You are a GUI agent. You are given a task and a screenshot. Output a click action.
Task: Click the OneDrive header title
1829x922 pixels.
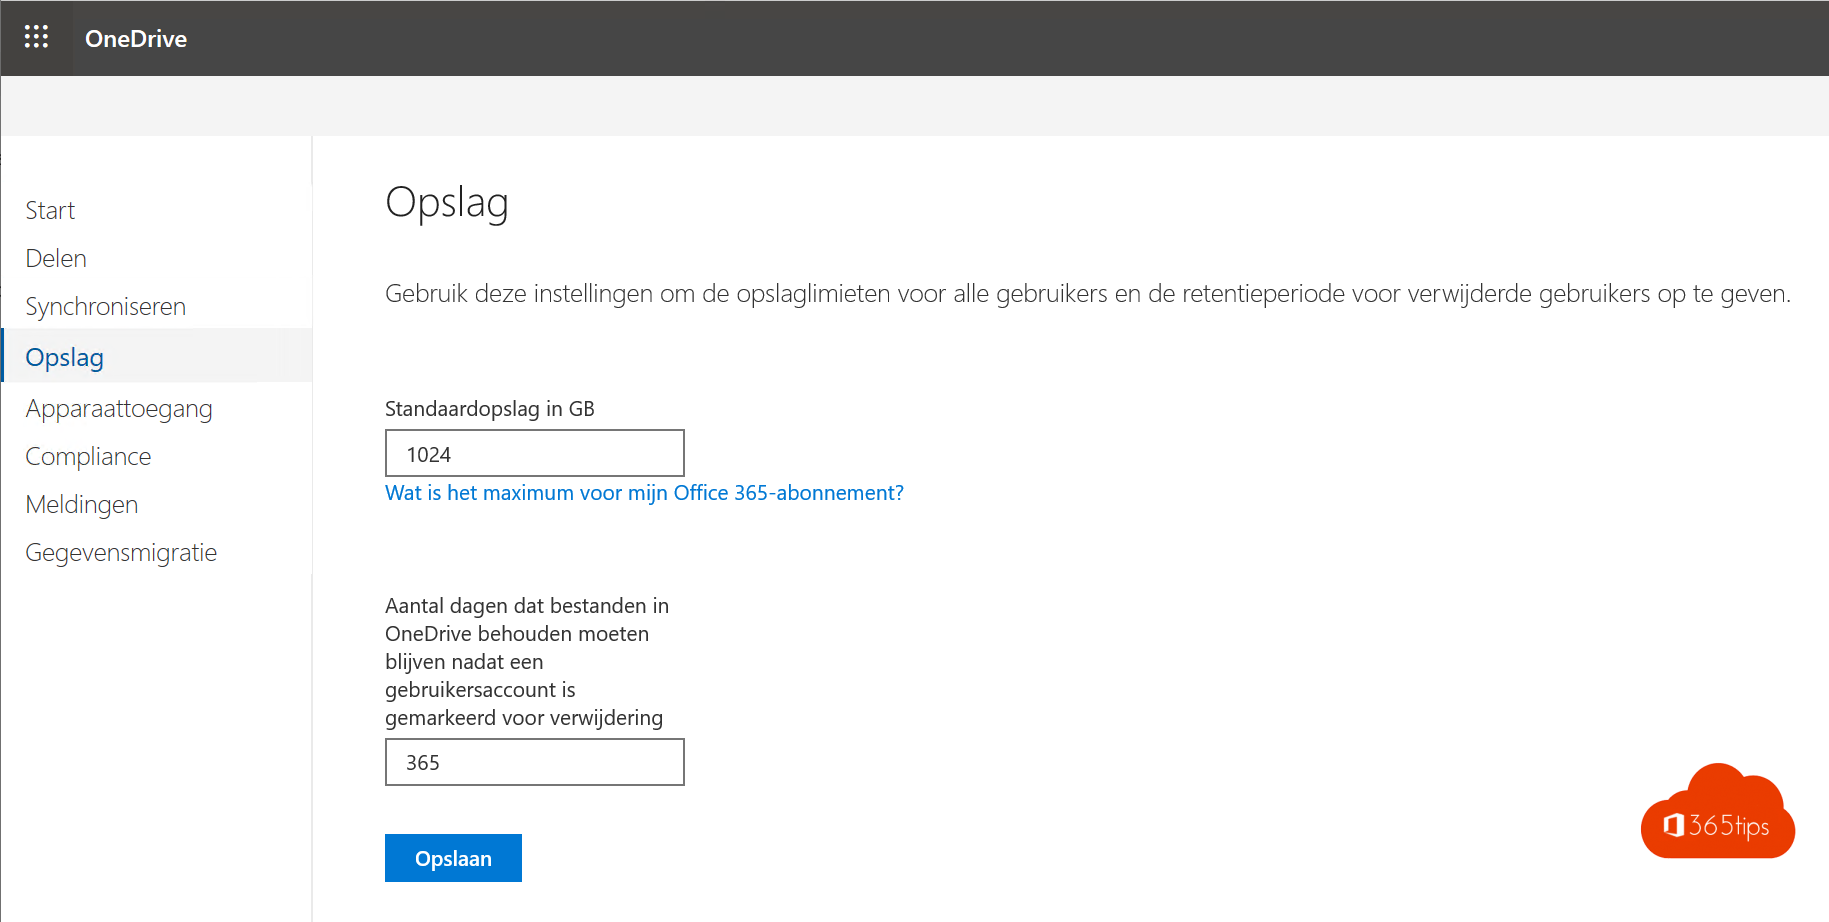point(136,39)
